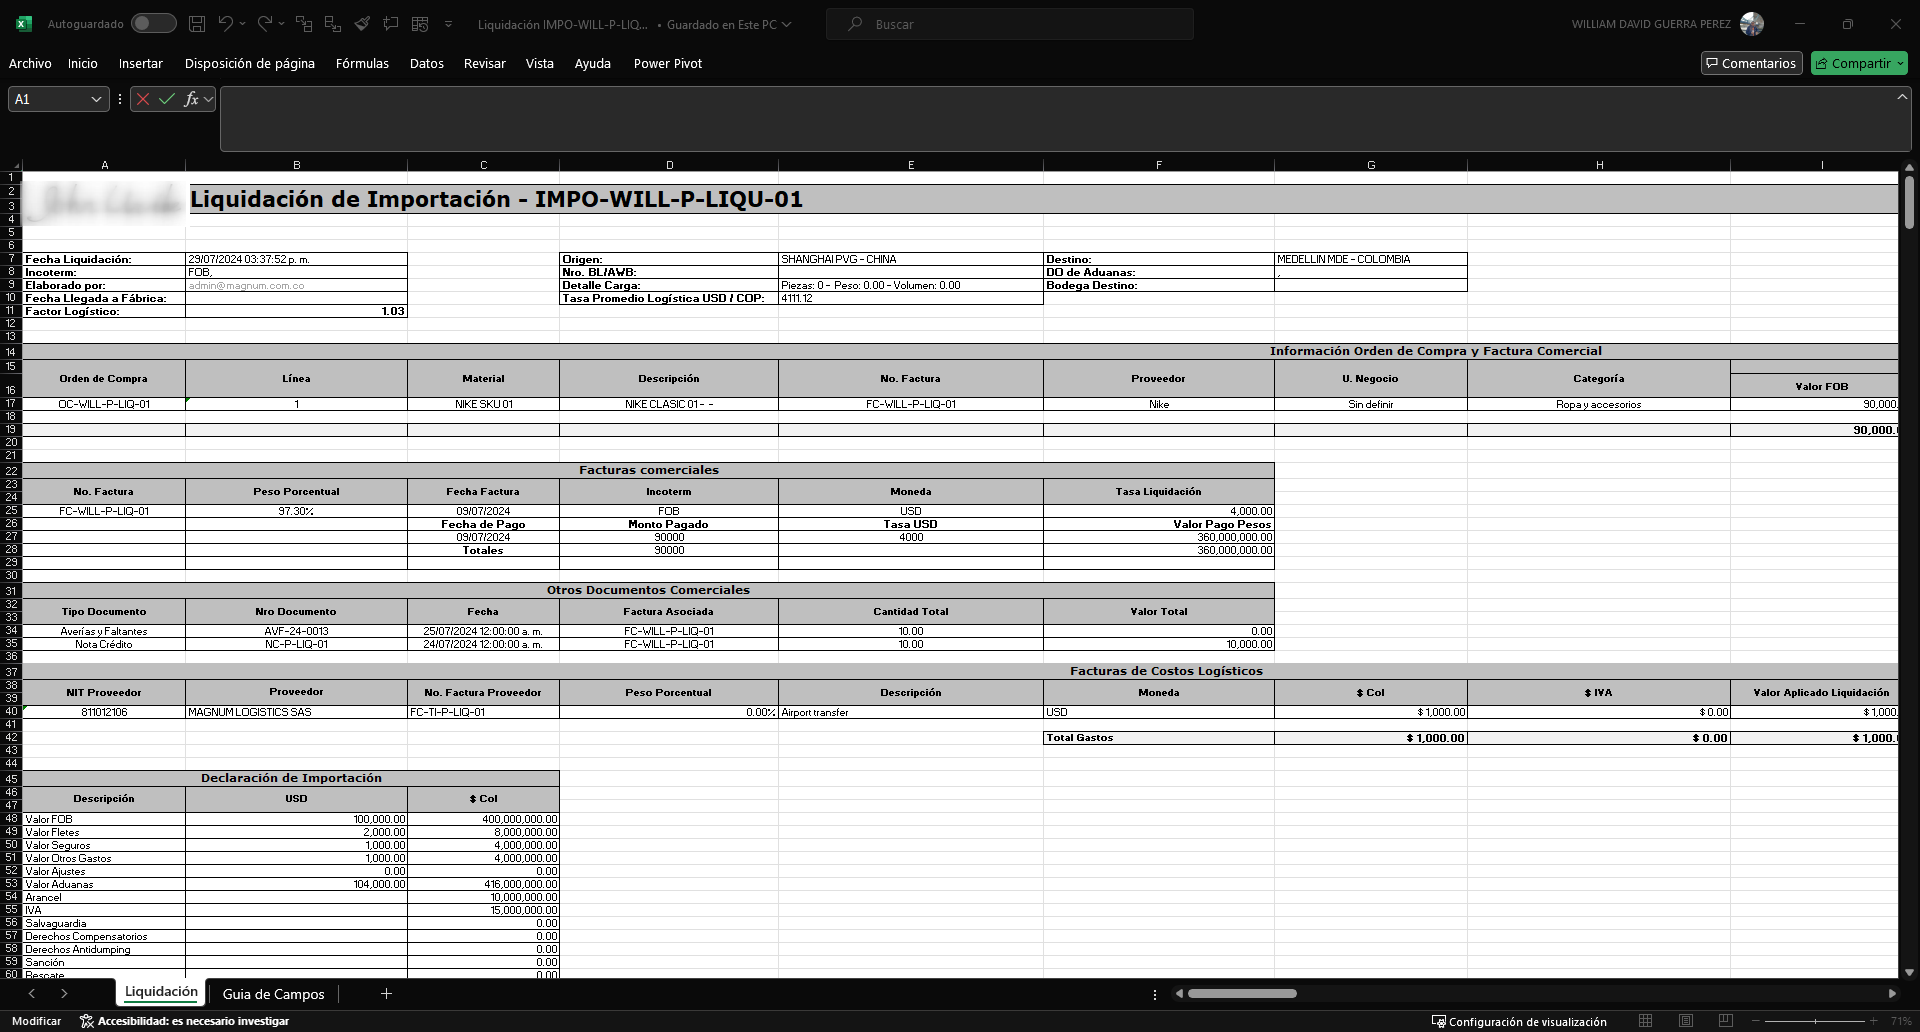Click the Redo arrow icon
This screenshot has height=1032, width=1920.
point(264,24)
